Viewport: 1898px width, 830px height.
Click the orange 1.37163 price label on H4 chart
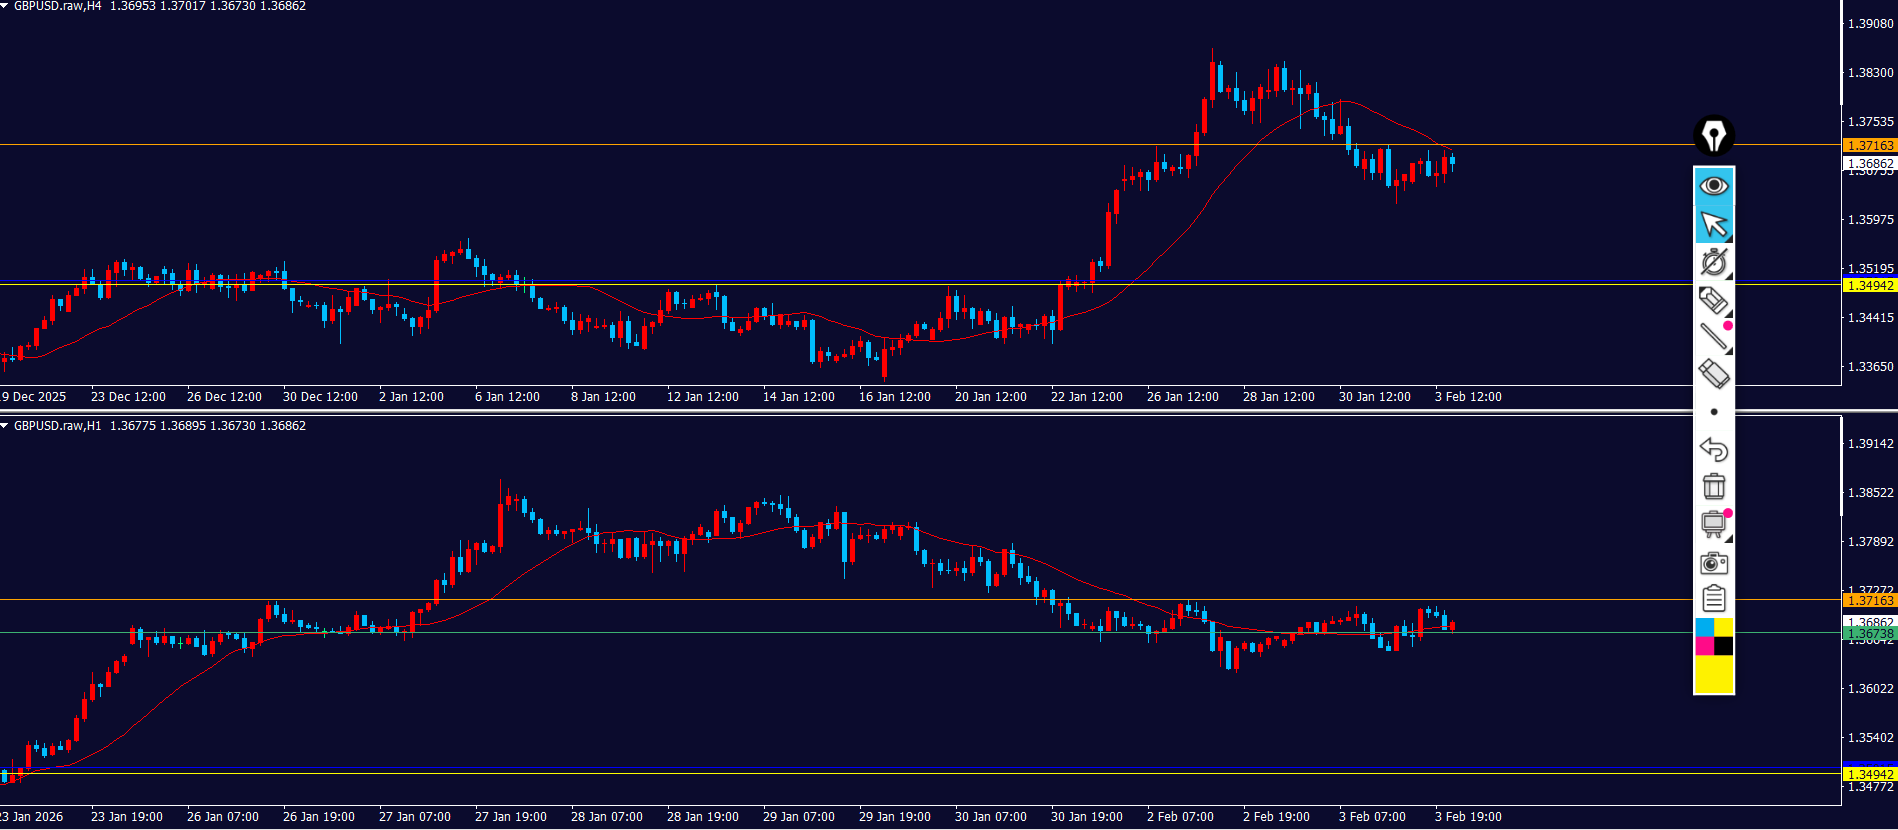1869,146
